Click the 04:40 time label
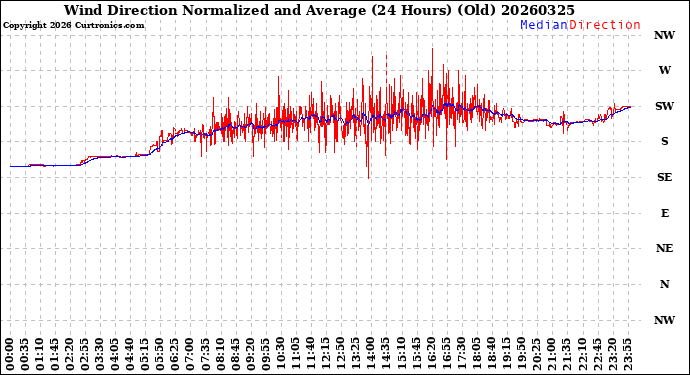The width and height of the screenshot is (690, 375). click(x=130, y=354)
